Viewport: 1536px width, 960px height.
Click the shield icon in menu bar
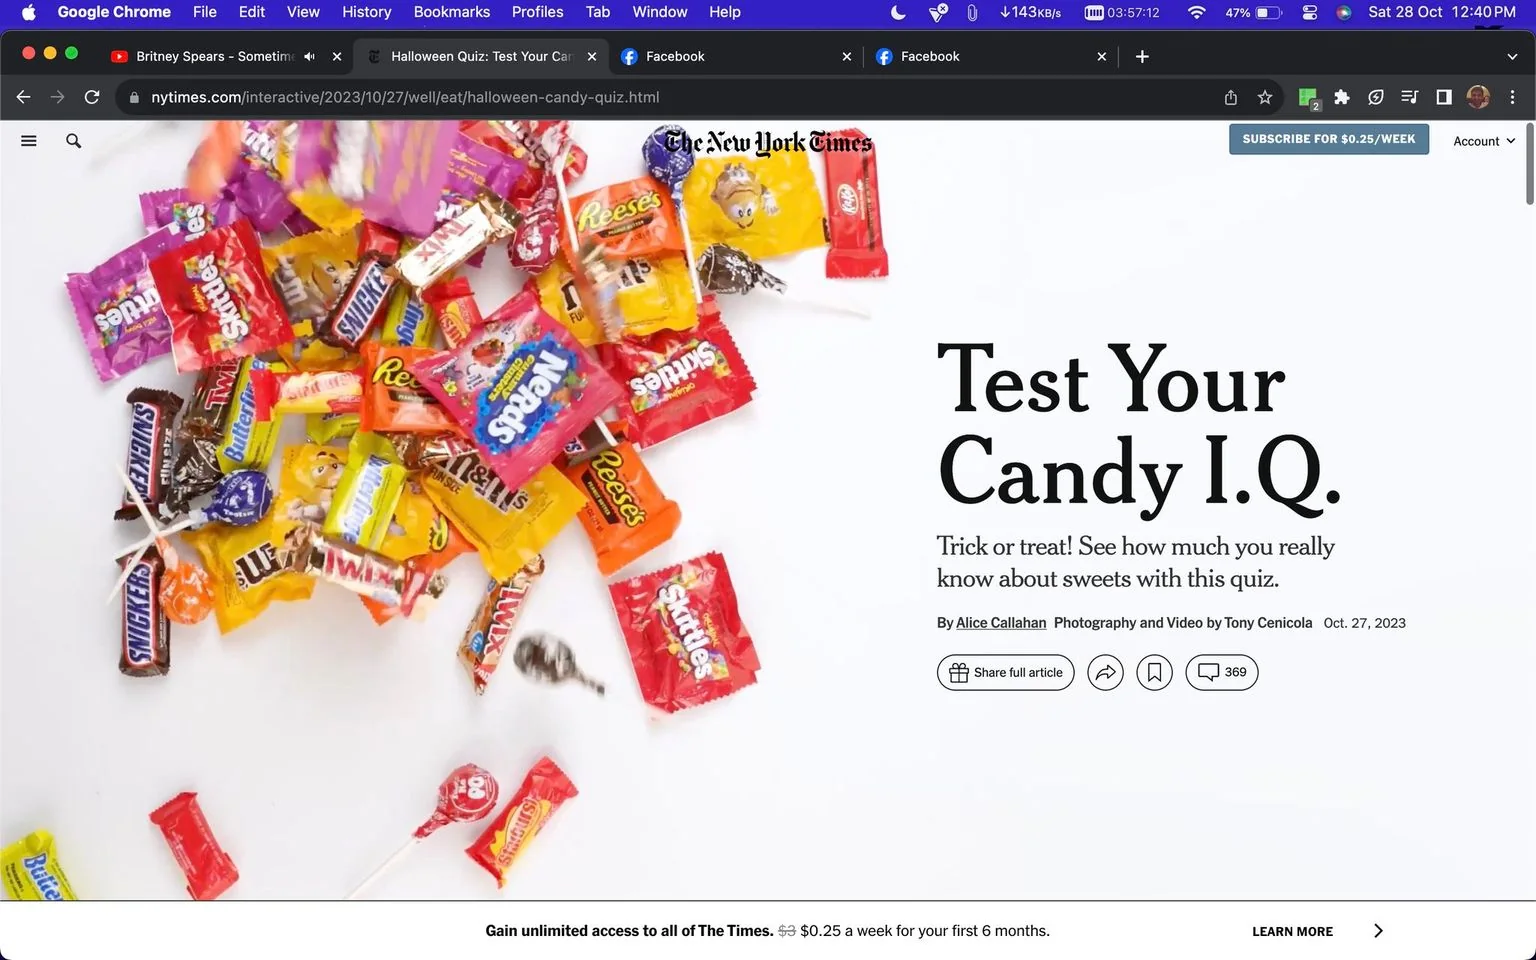(938, 12)
